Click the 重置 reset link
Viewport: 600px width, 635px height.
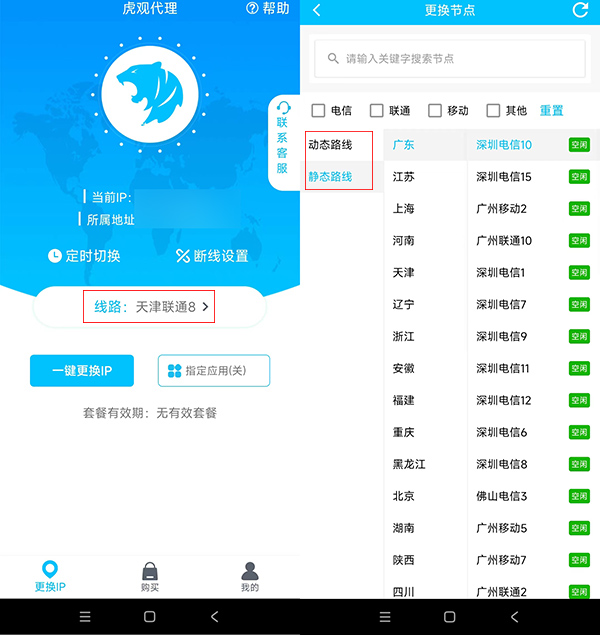coord(551,111)
